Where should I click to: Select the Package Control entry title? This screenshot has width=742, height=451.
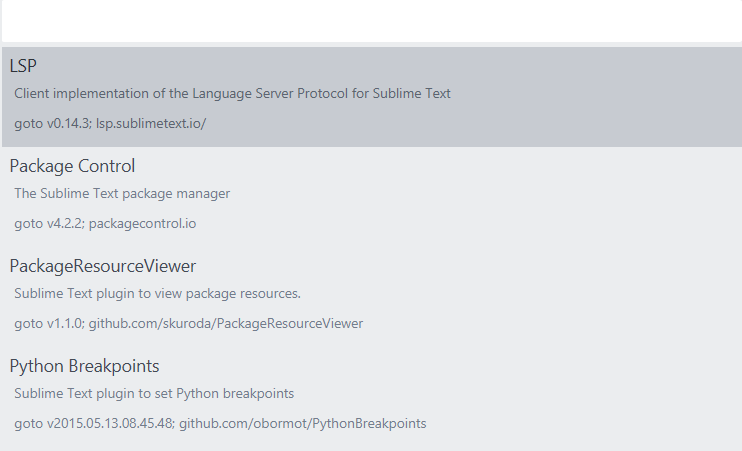(x=72, y=166)
